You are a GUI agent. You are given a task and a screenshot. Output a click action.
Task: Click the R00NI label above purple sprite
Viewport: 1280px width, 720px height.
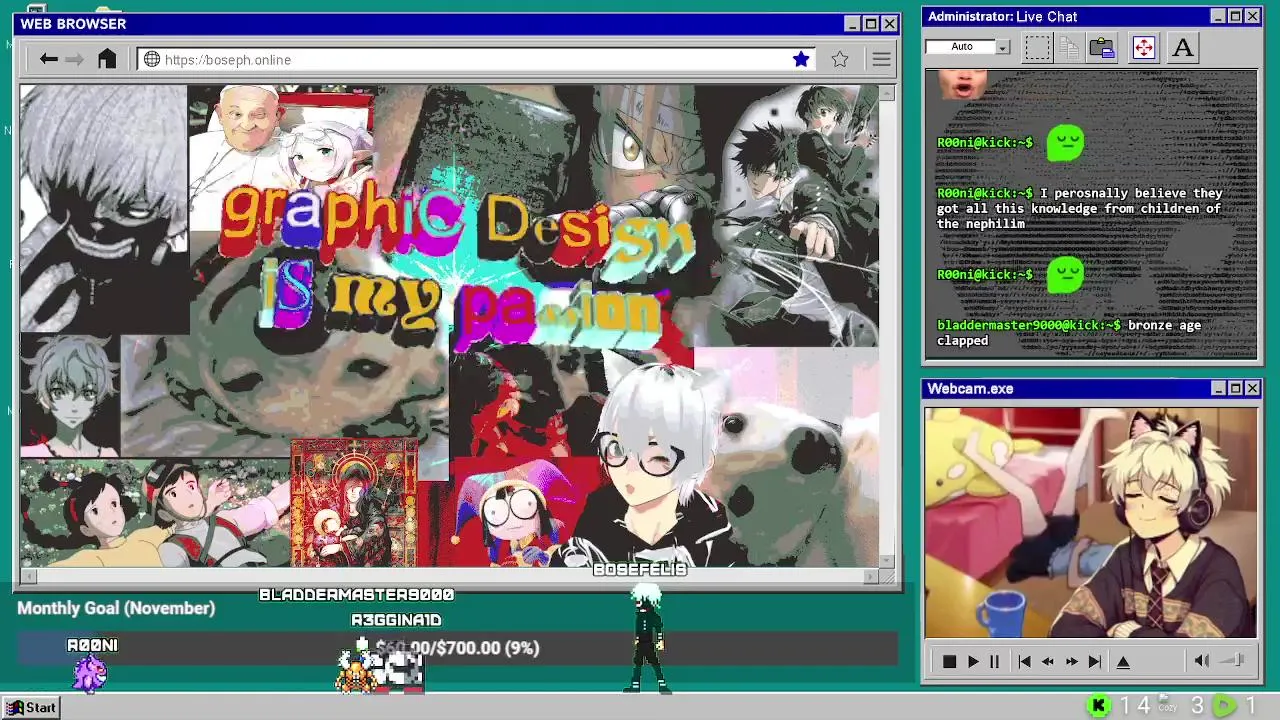(92, 645)
